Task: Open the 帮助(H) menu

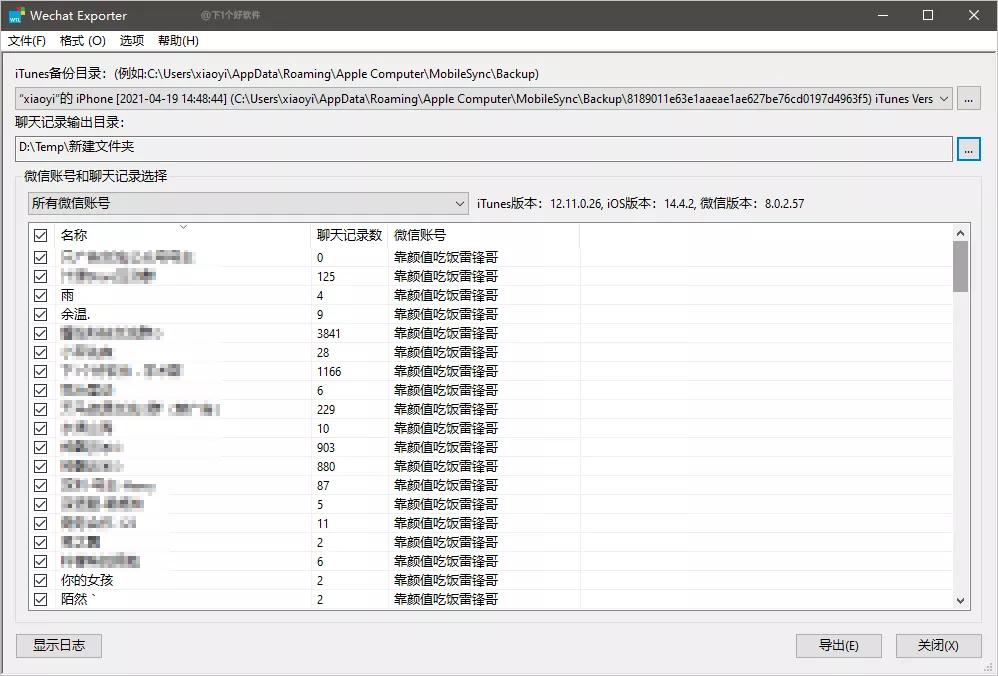Action: point(180,41)
